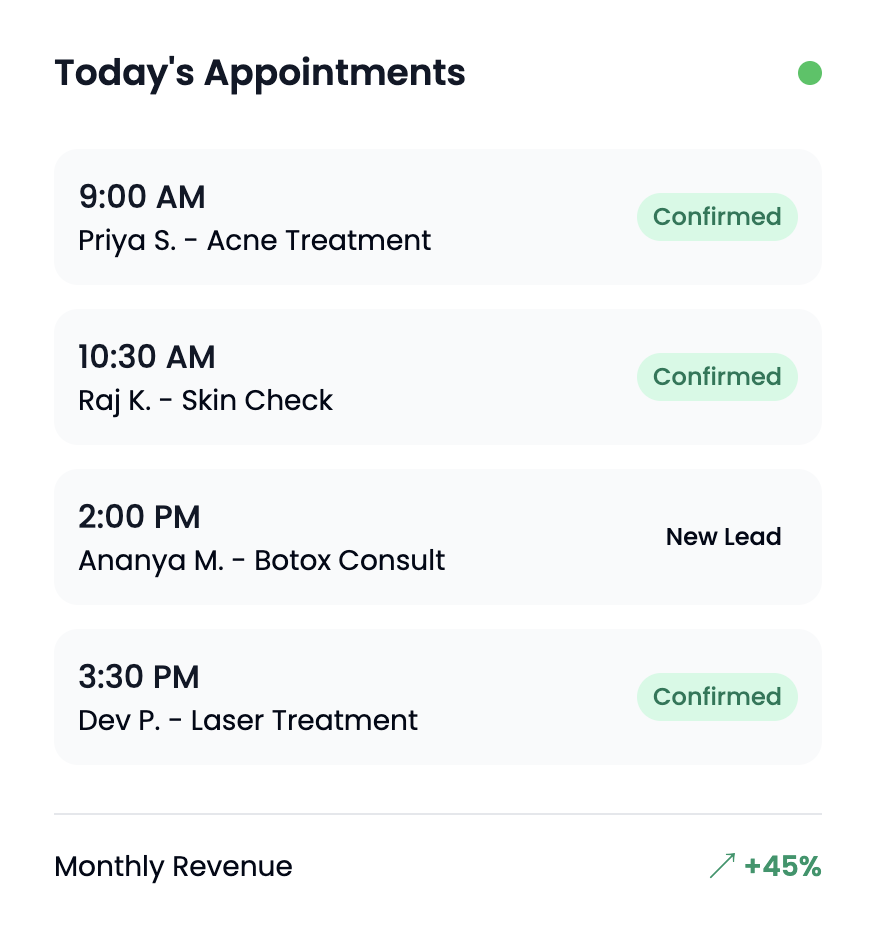Image resolution: width=872 pixels, height=940 pixels.
Task: Open the 3:30 PM appointment card
Action: tap(437, 697)
